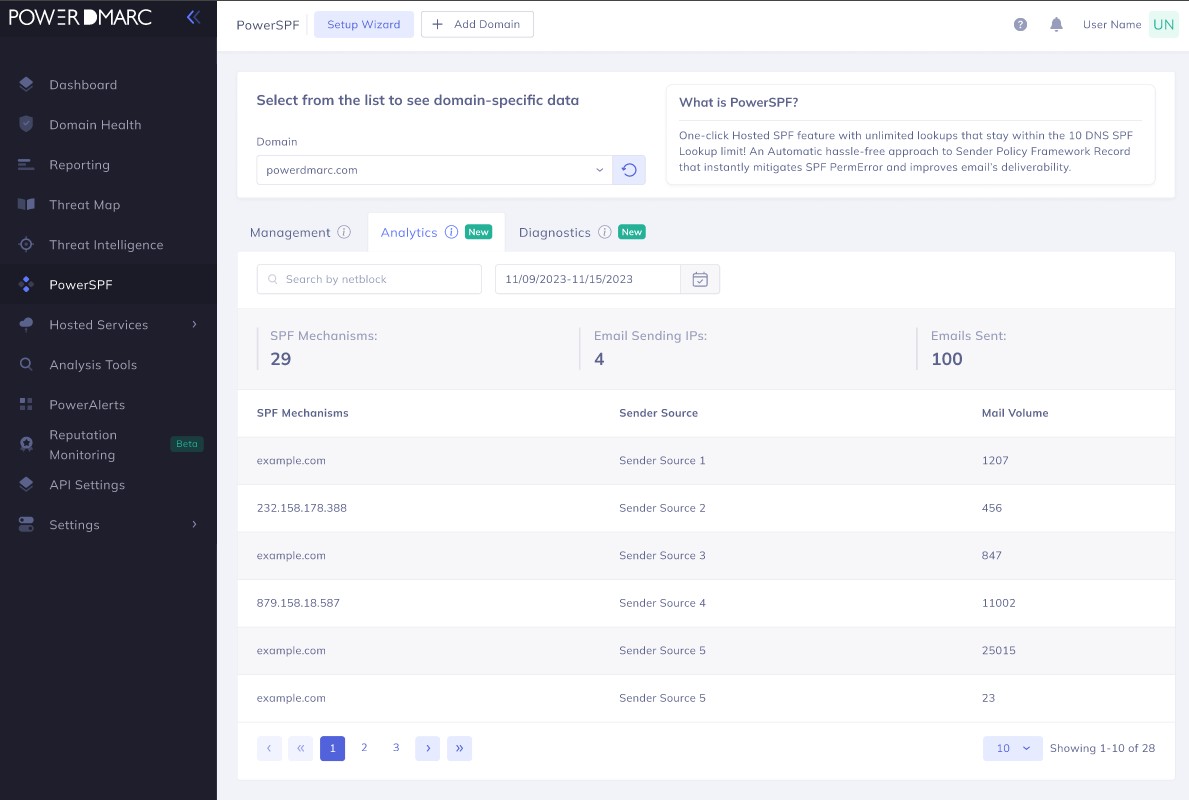Click mail volume value 11002
Image resolution: width=1189 pixels, height=800 pixels.
click(x=999, y=603)
